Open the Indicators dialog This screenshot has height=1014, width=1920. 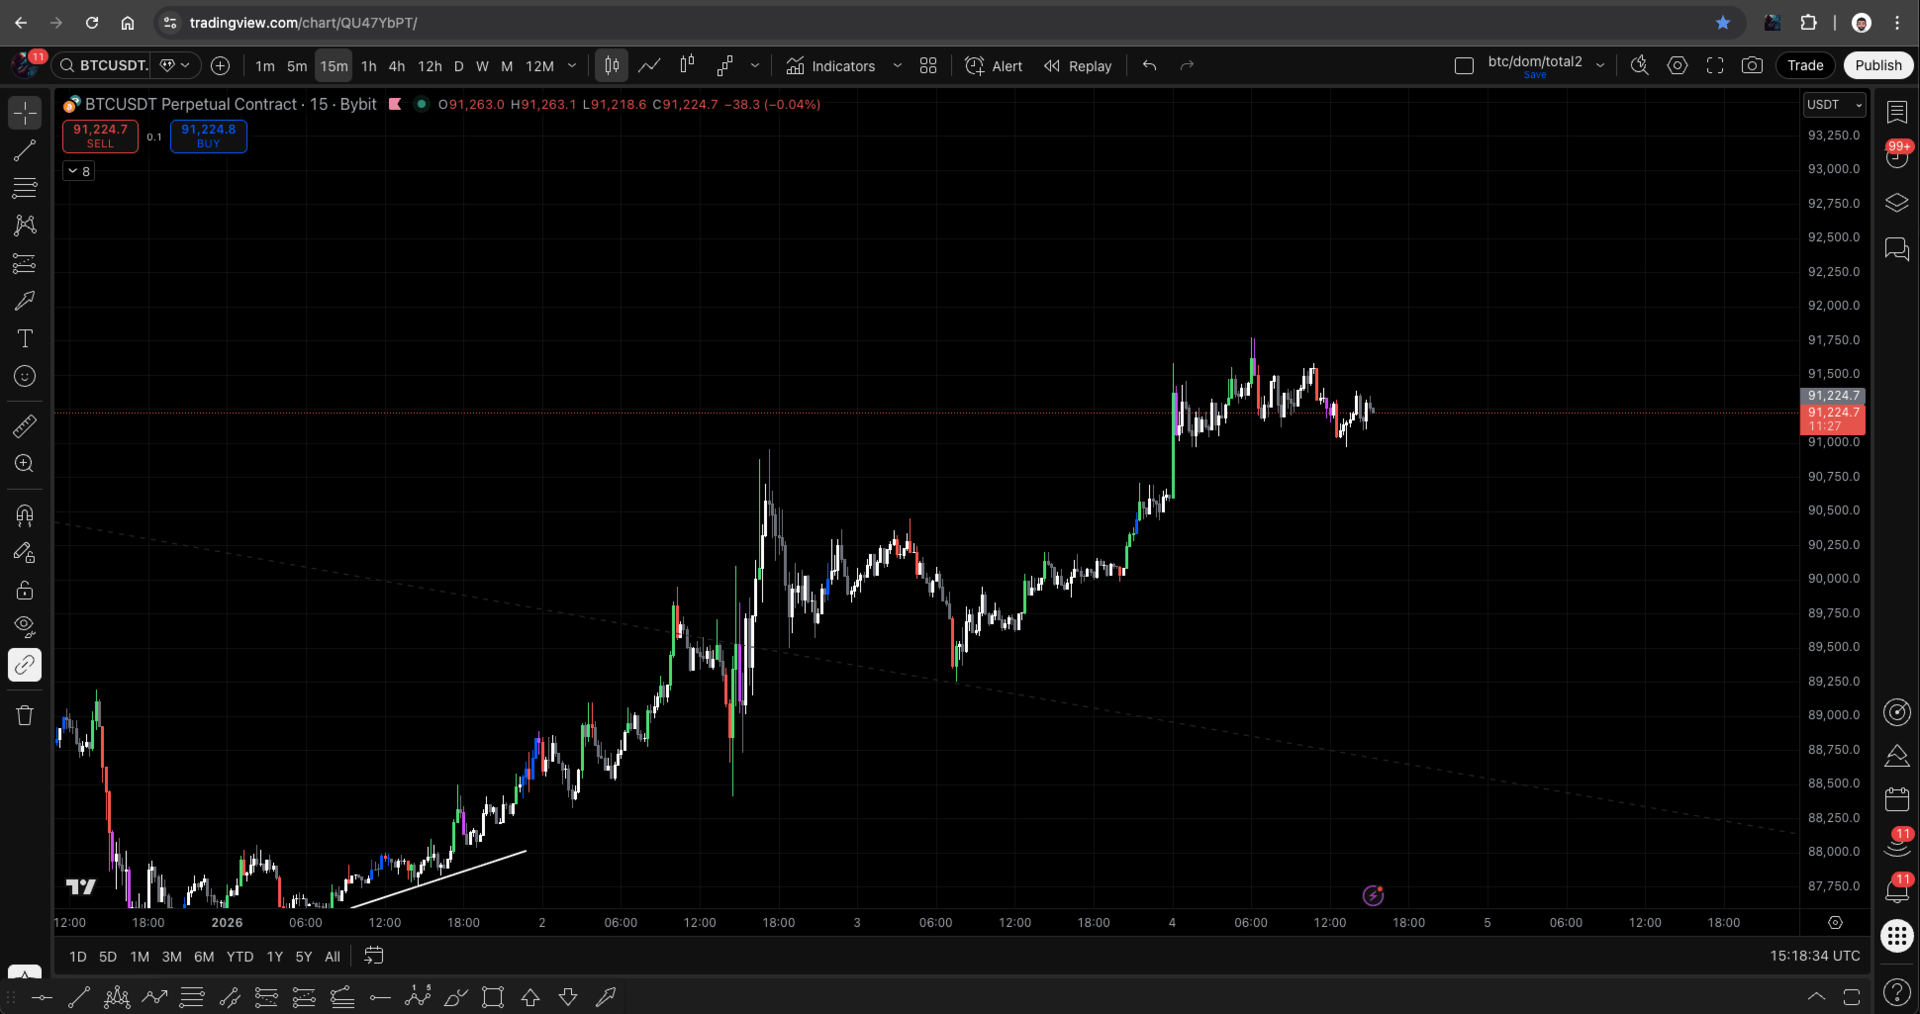point(830,66)
